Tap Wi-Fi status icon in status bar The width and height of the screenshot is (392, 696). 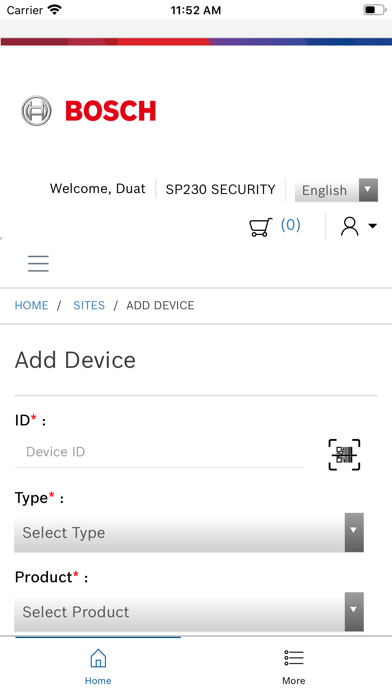(55, 10)
